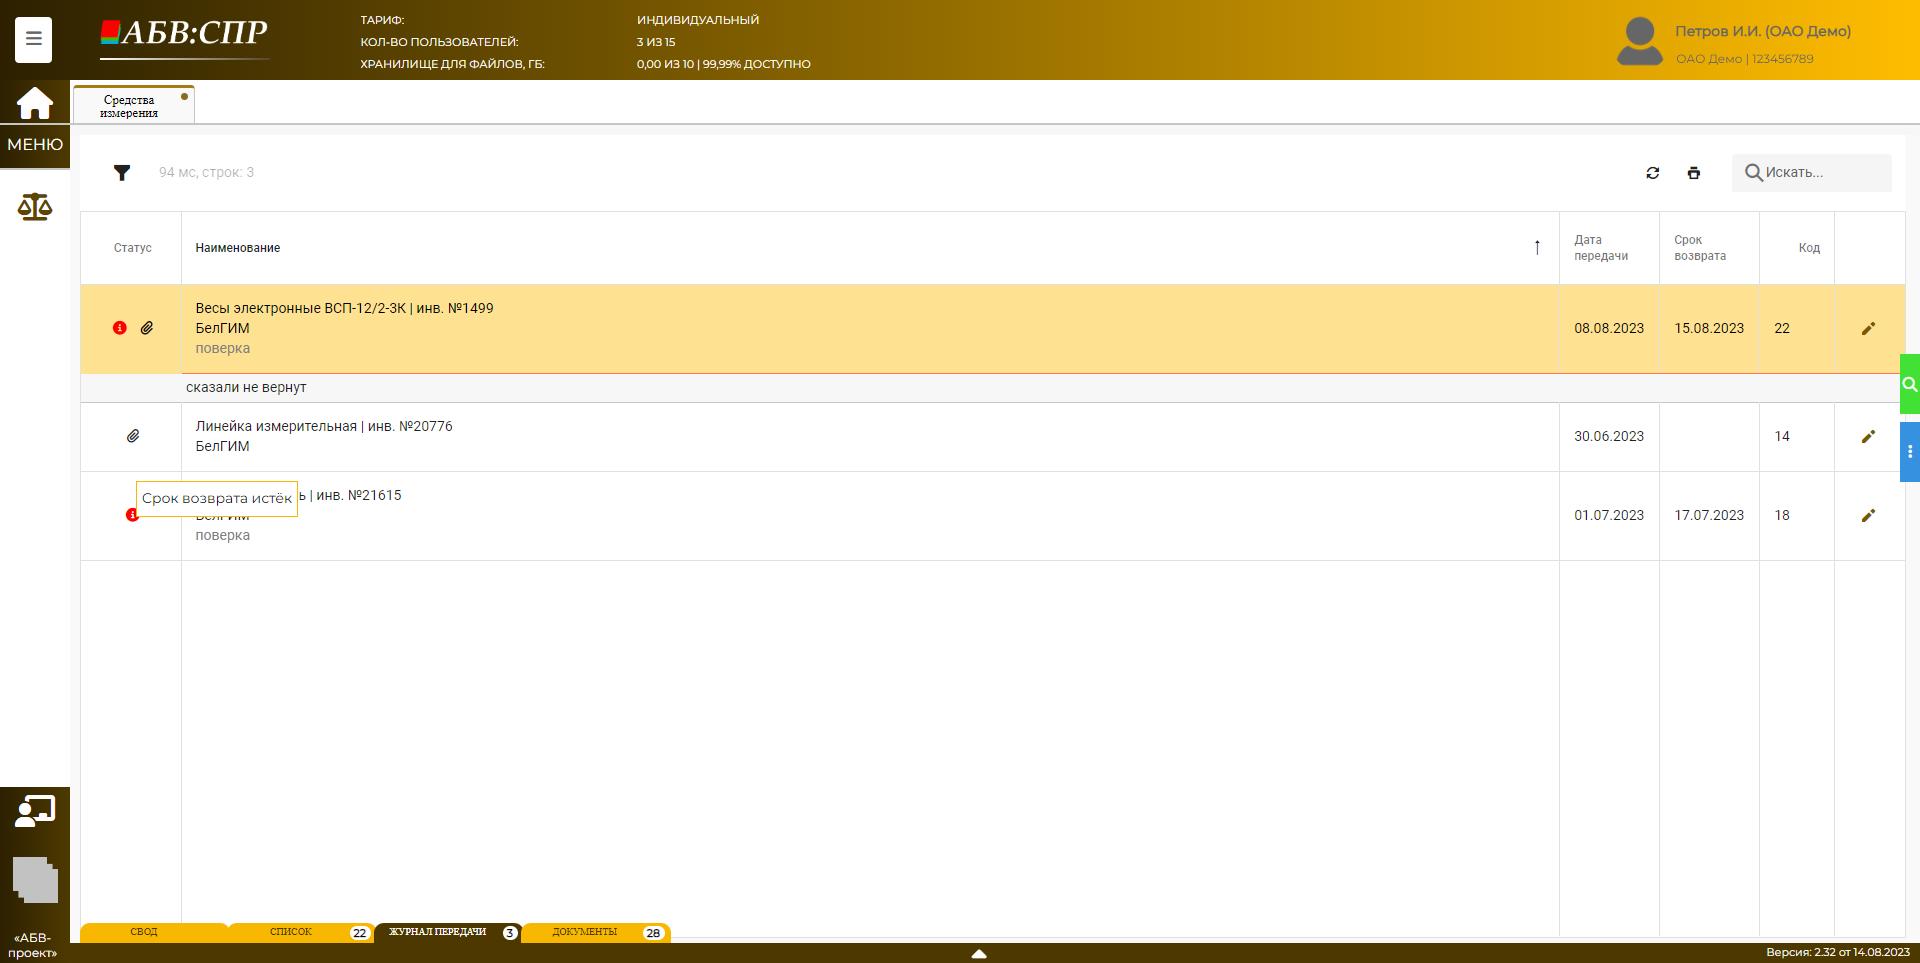Open the scales measuring instruments section
The width and height of the screenshot is (1920, 963).
click(35, 207)
